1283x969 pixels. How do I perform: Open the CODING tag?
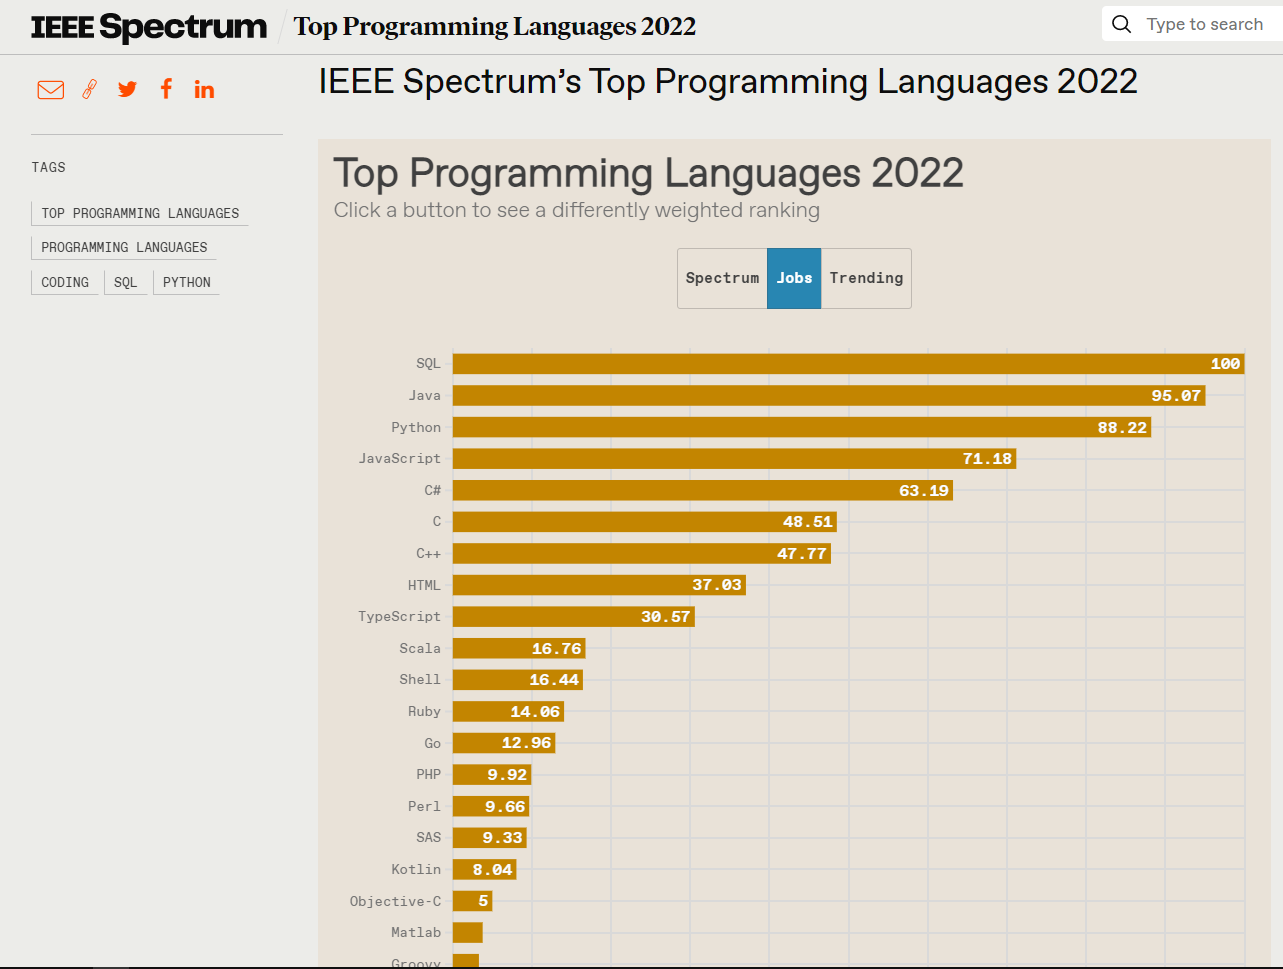(65, 282)
